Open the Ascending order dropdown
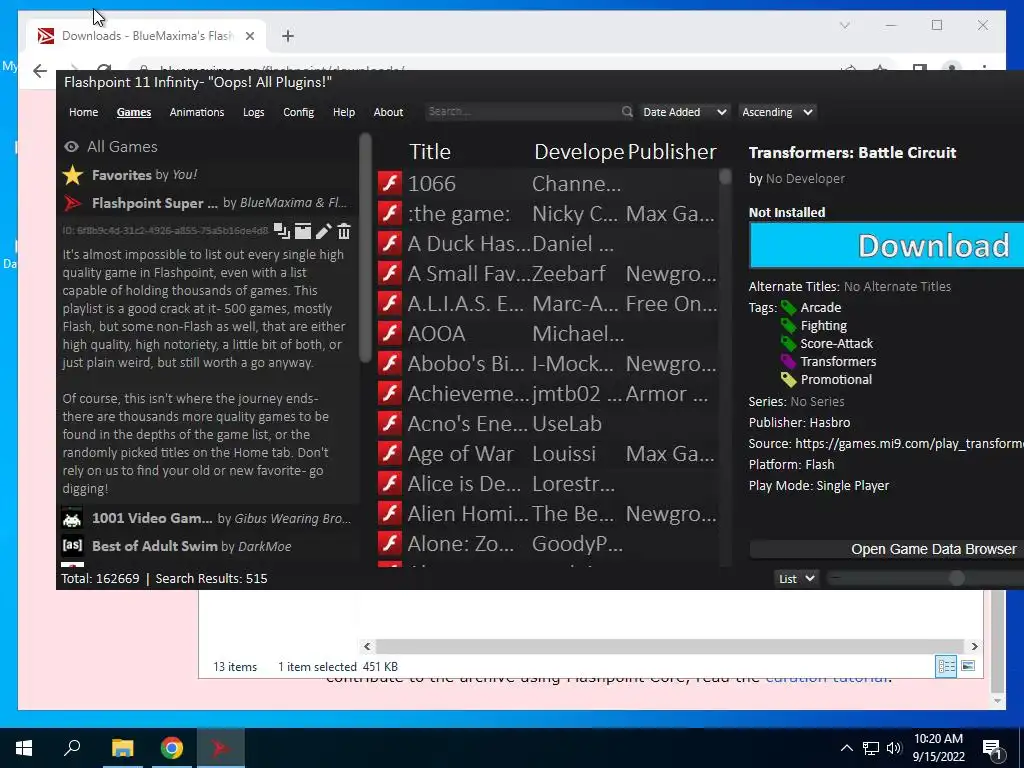 click(x=777, y=112)
